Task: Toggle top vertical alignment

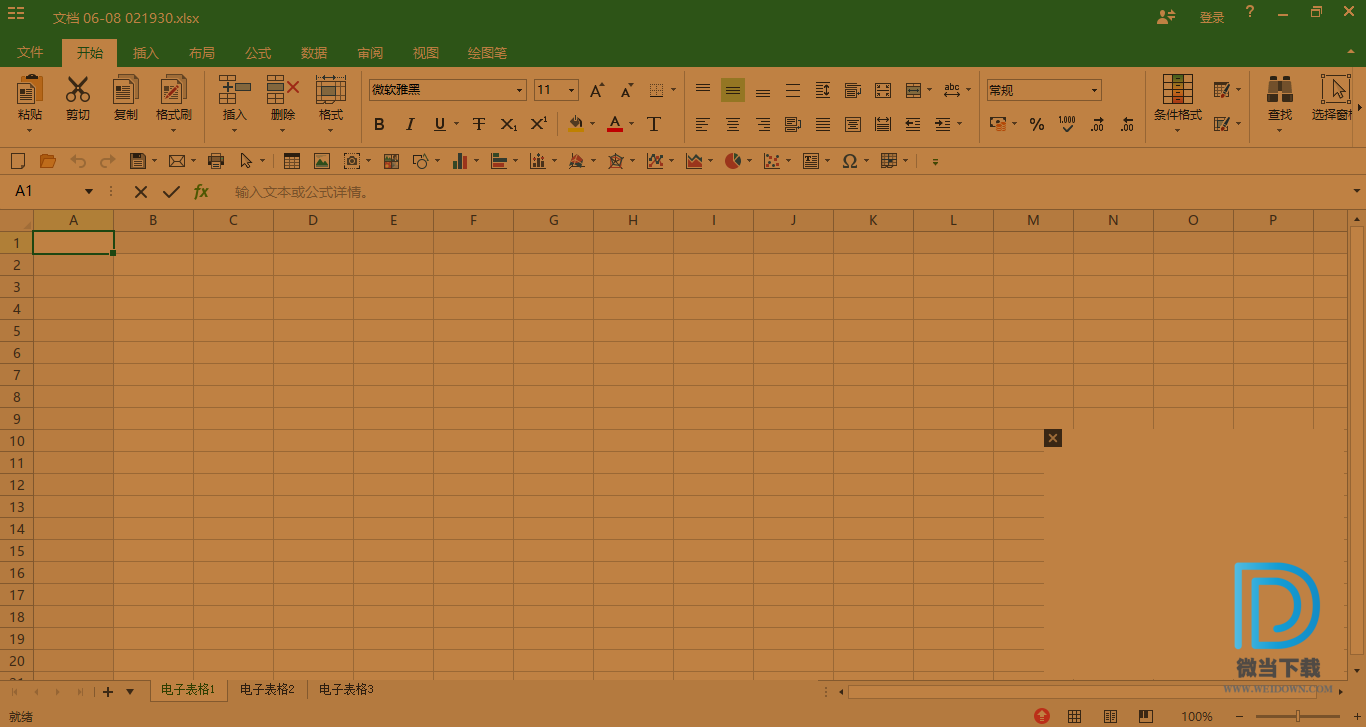Action: point(703,90)
